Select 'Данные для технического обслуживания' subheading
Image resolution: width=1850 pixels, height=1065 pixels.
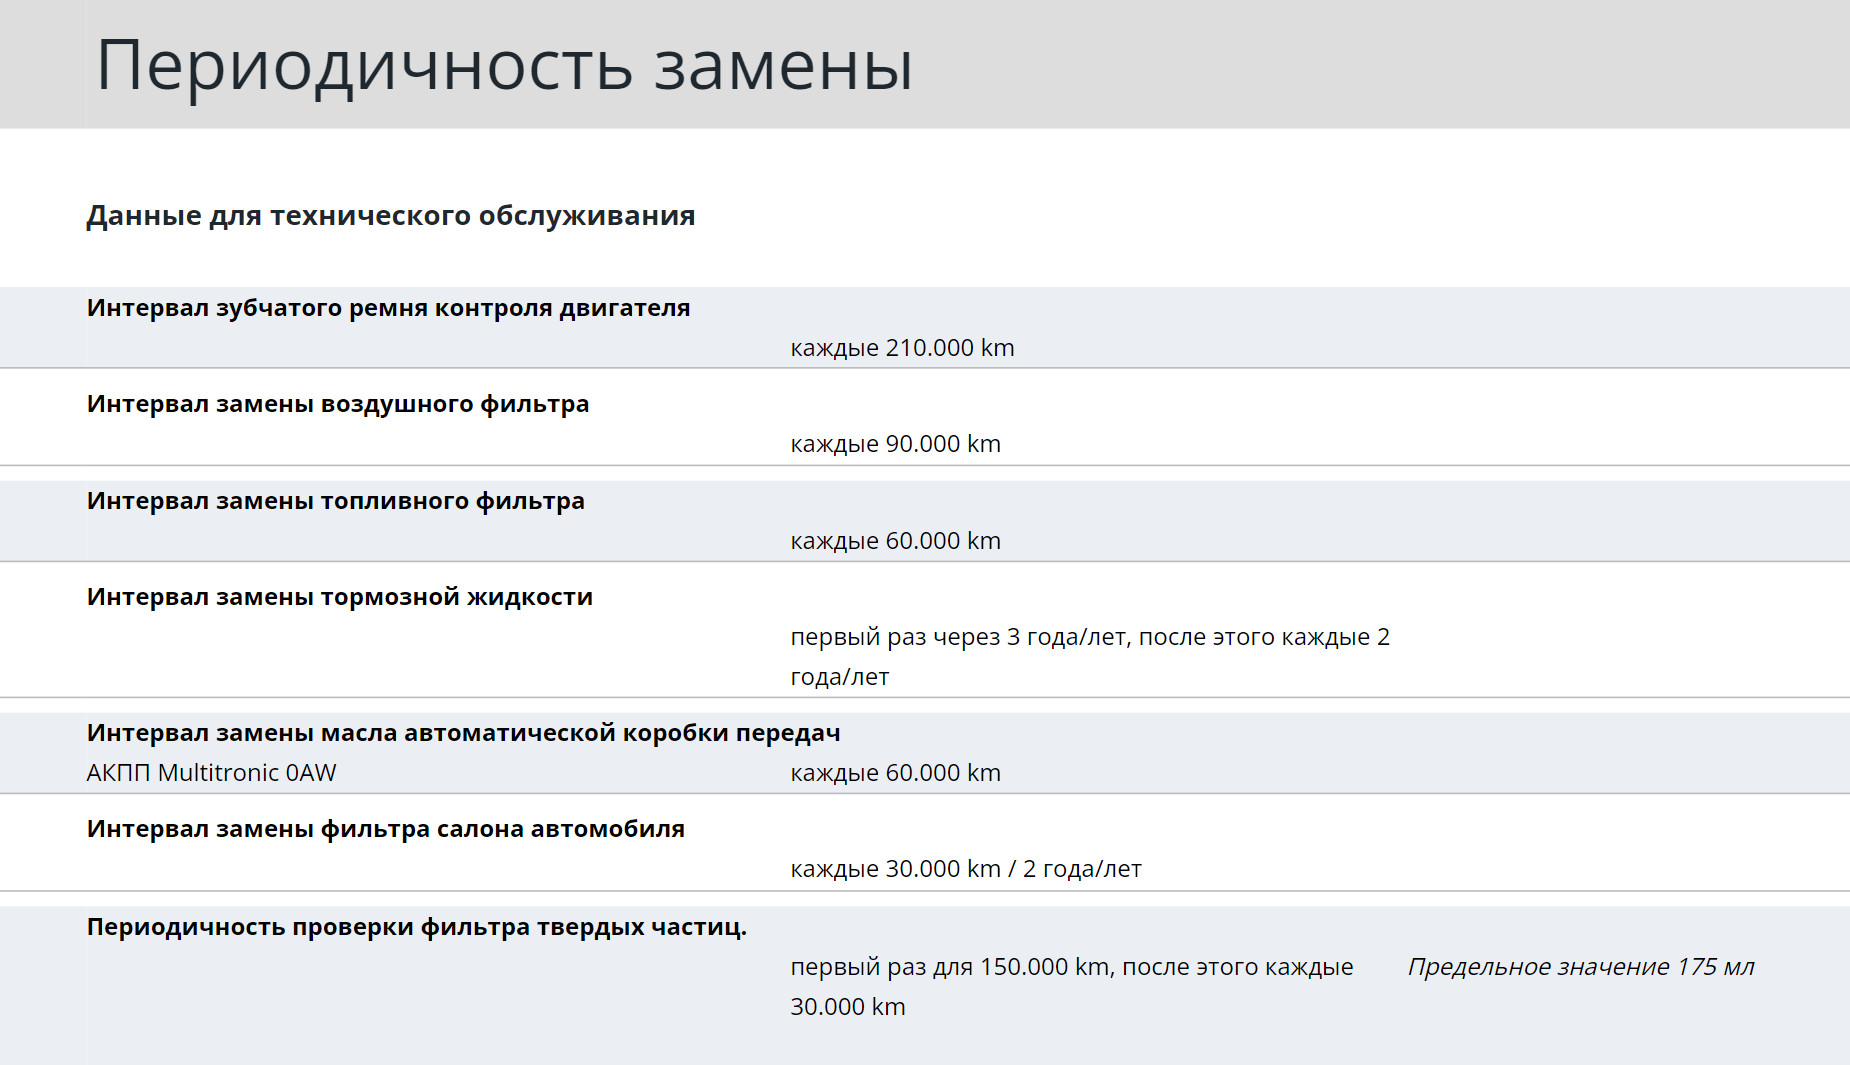coord(390,216)
